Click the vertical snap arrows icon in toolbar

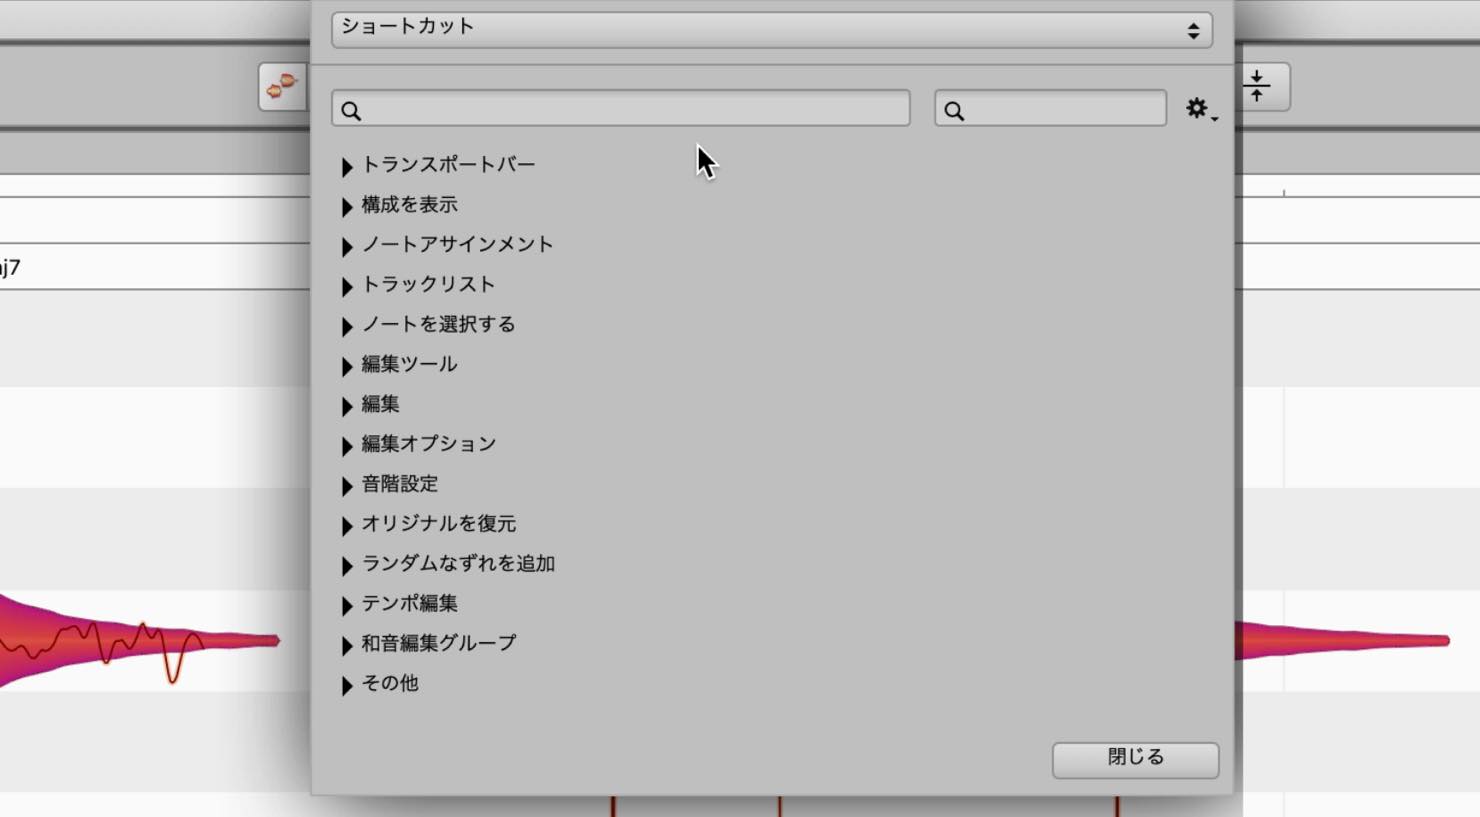[x=1258, y=87]
